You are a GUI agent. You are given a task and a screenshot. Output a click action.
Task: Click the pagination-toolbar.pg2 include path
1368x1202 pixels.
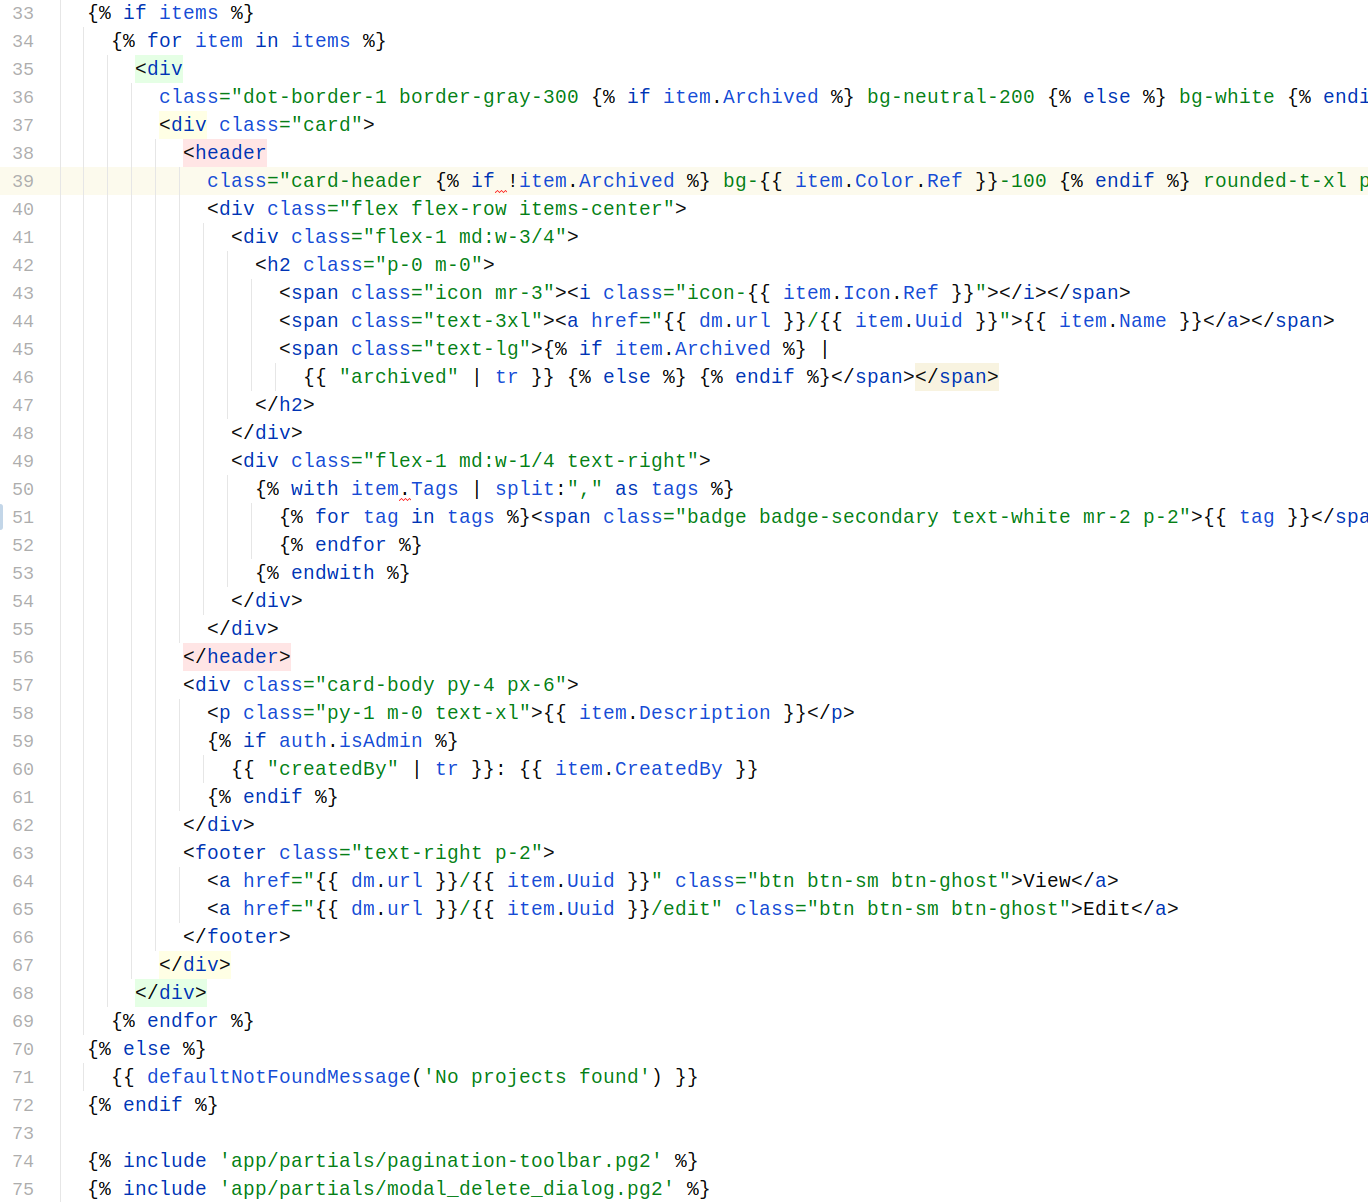[440, 1161]
